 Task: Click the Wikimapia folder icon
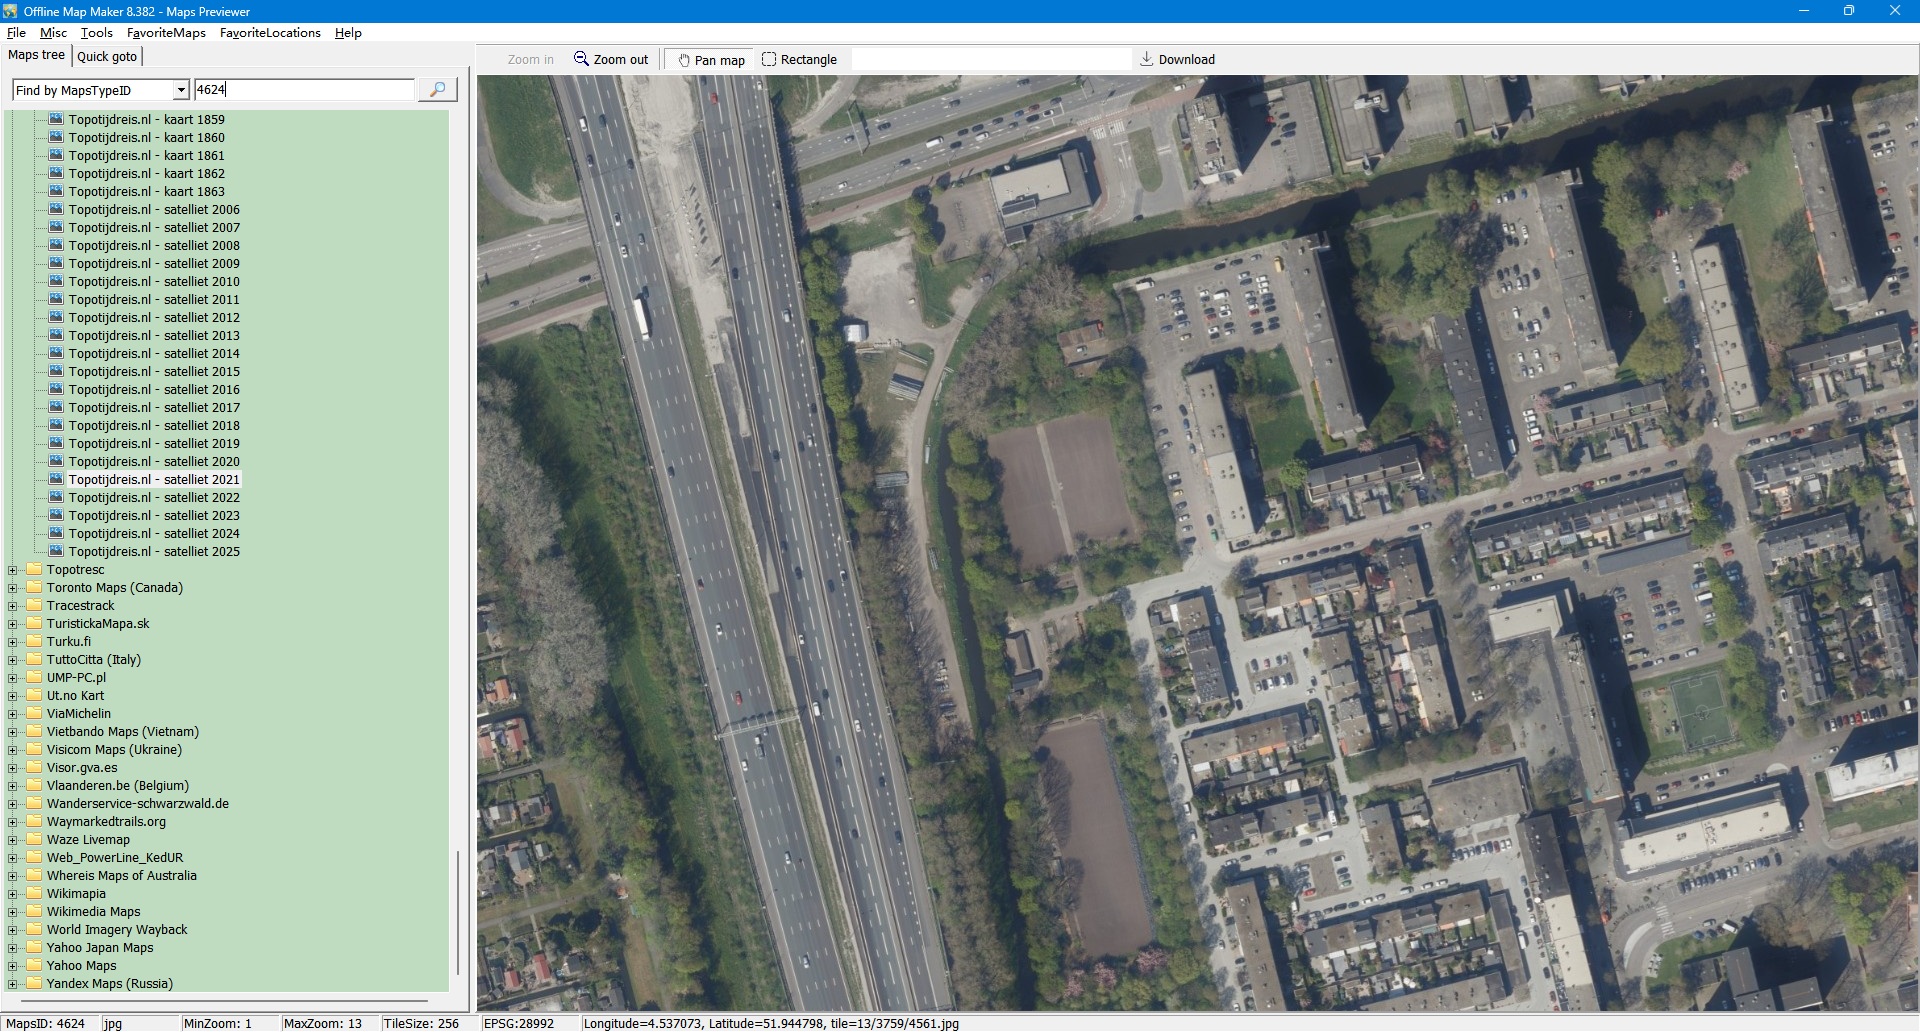coord(34,894)
